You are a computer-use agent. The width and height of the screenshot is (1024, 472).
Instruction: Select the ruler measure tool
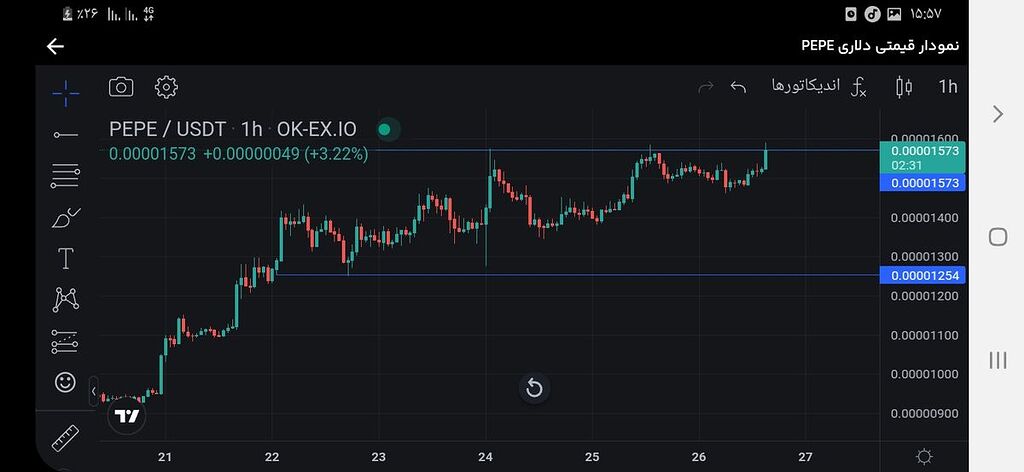(x=65, y=438)
